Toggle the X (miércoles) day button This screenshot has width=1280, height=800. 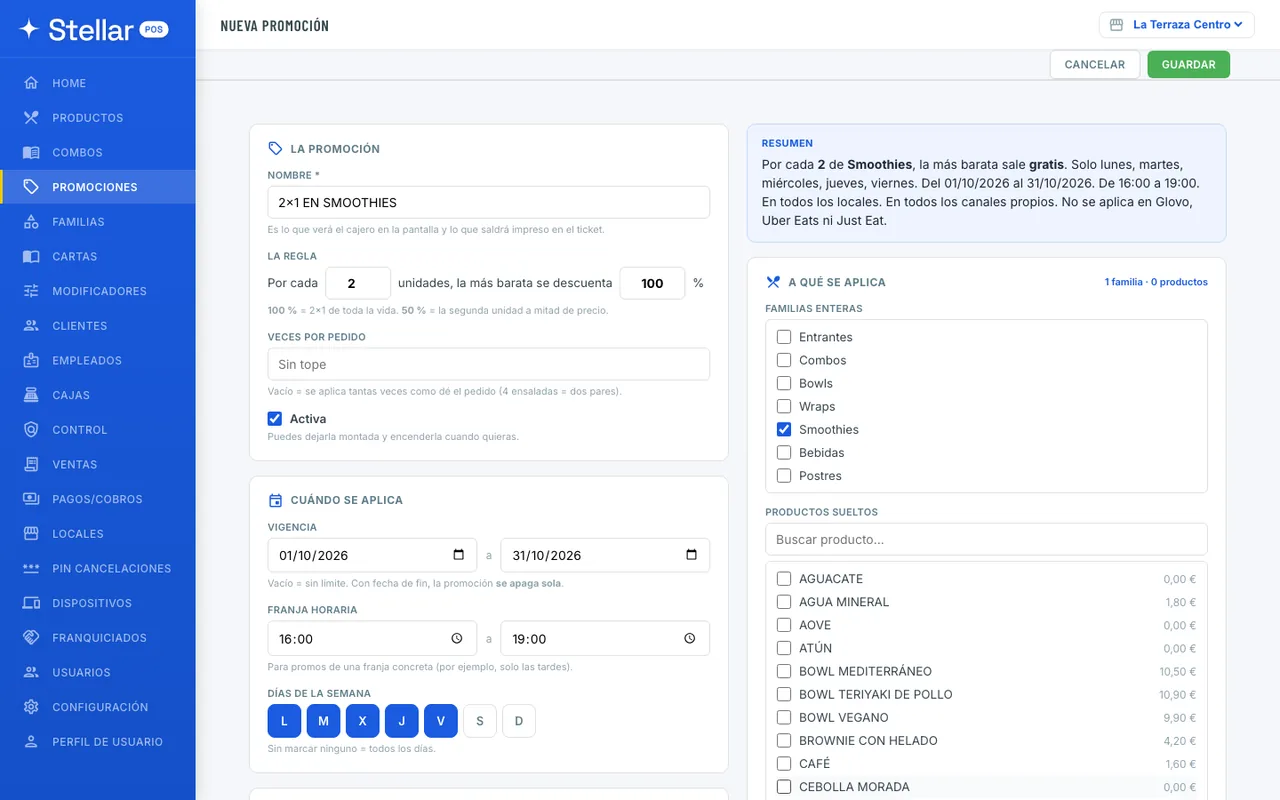[362, 721]
